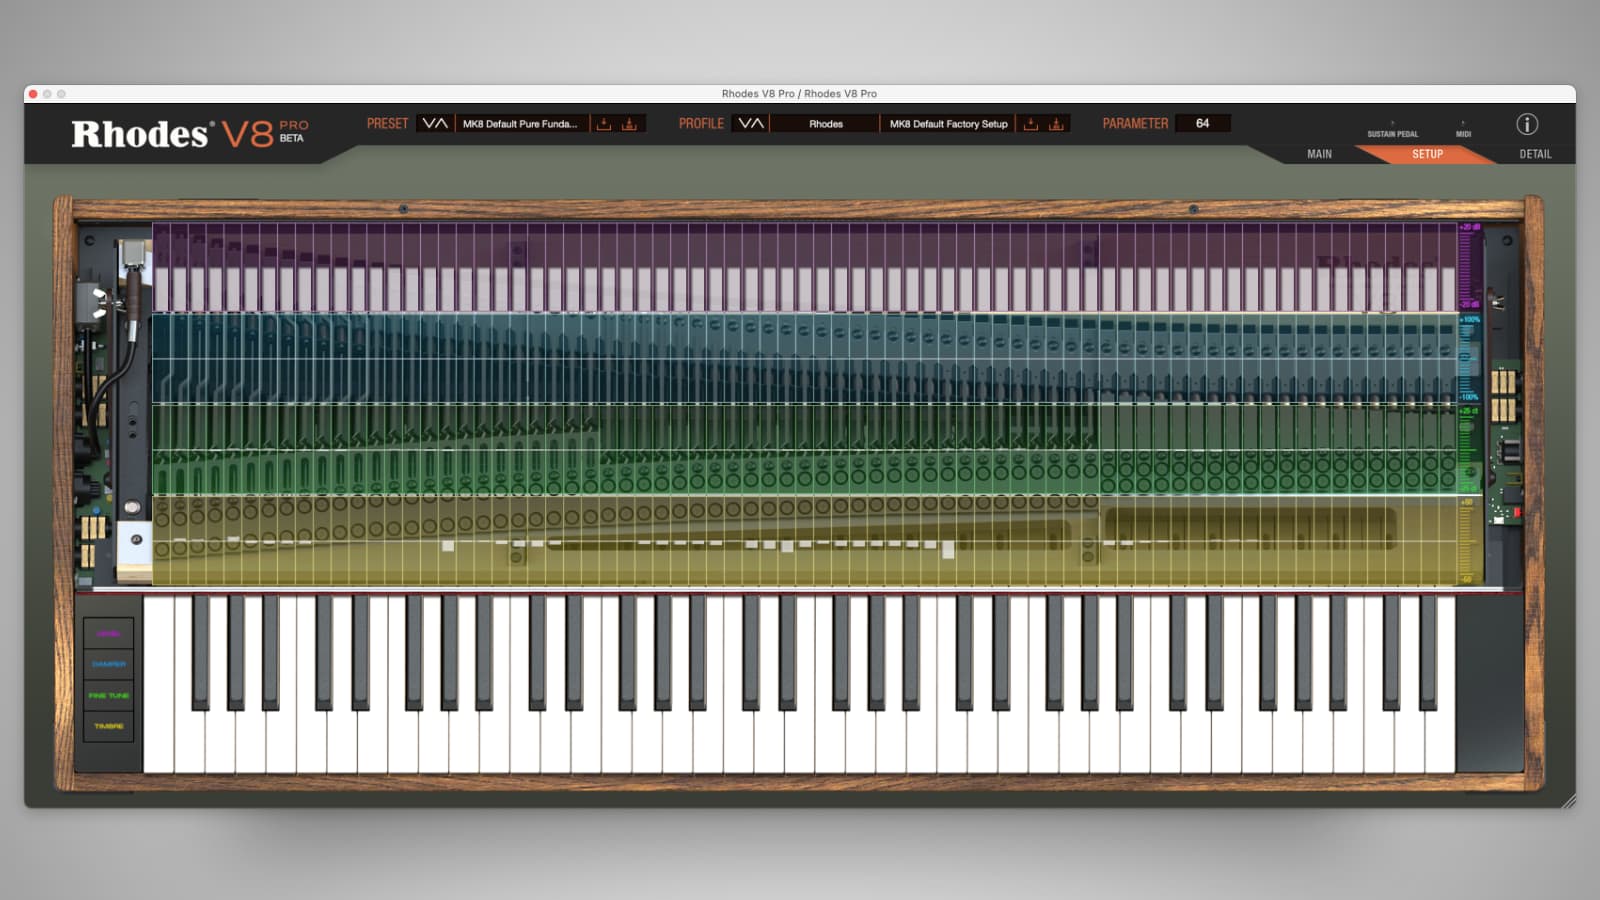Screen dimensions: 1600x900
Task: Toggle the DAMPER layer button
Action: (x=108, y=662)
